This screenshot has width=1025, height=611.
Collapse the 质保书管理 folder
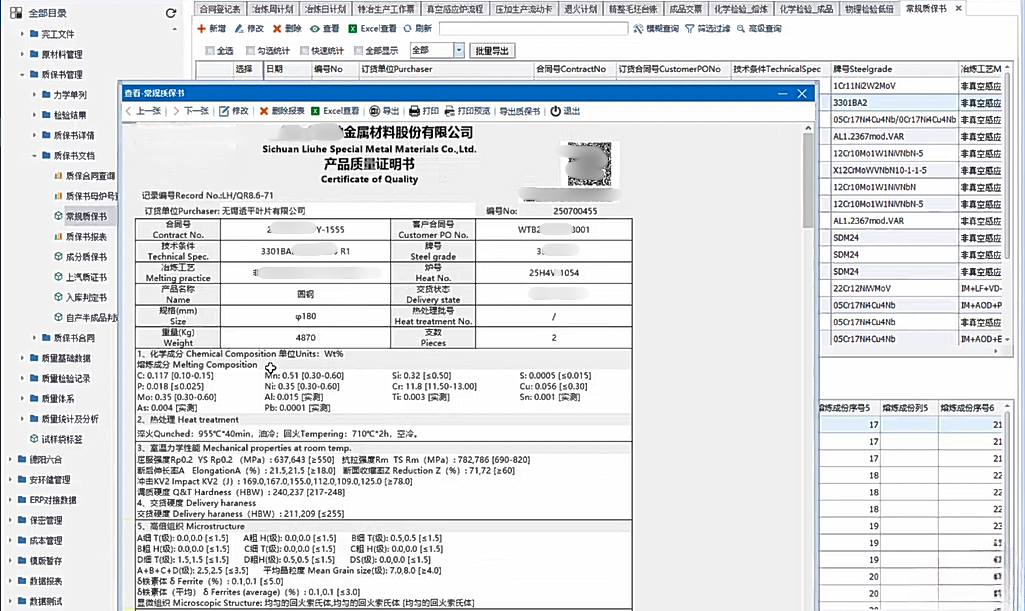[22, 74]
